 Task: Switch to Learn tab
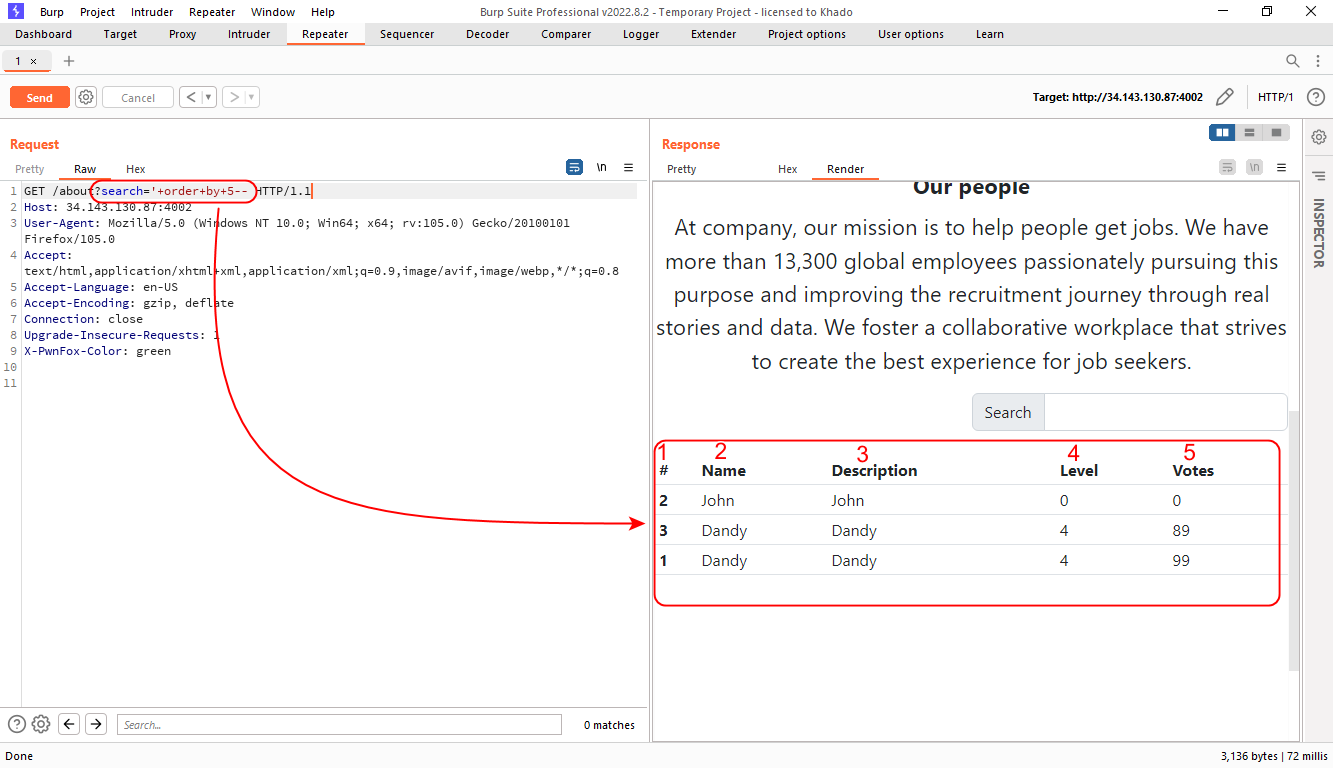[989, 34]
